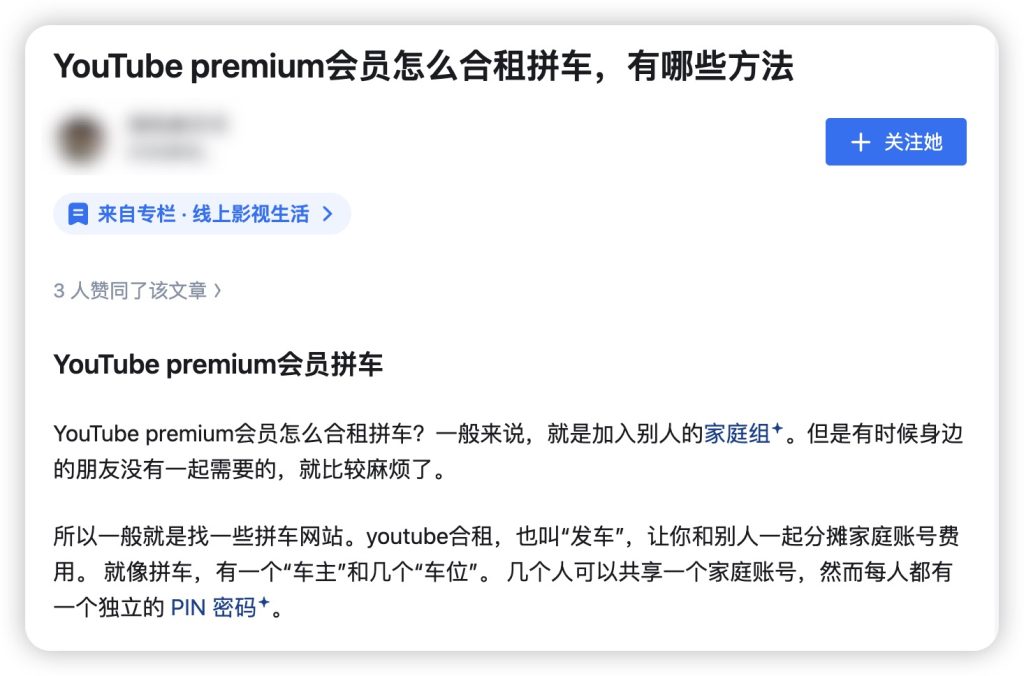Screen dimensions: 1024x676
Task: Open the 家庭组 keyword link
Action: [737, 434]
